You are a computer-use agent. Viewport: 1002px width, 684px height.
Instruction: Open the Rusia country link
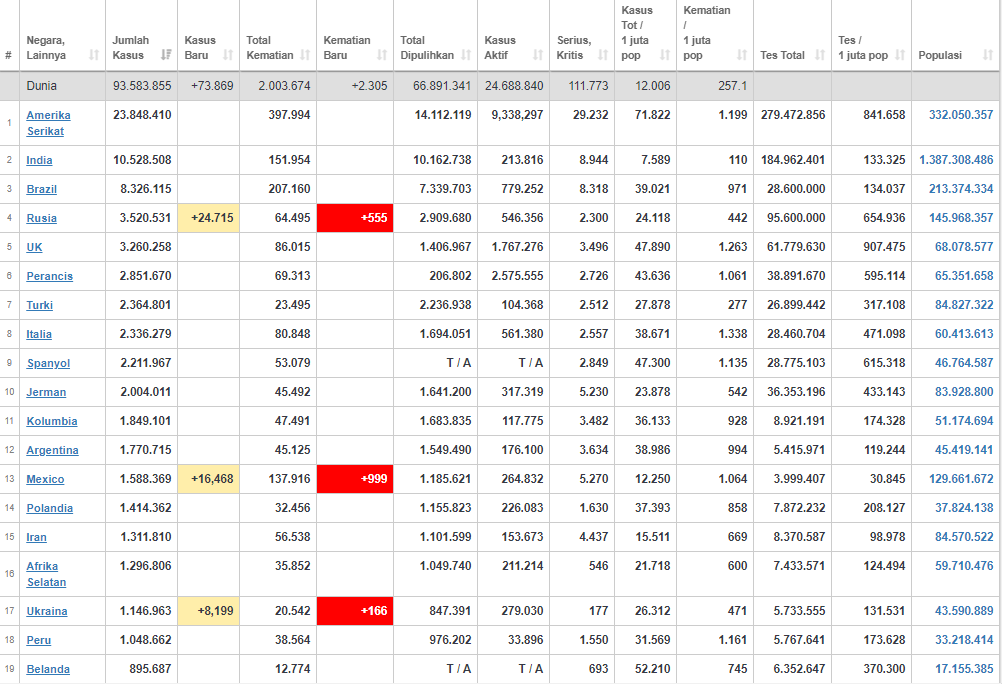pos(42,218)
